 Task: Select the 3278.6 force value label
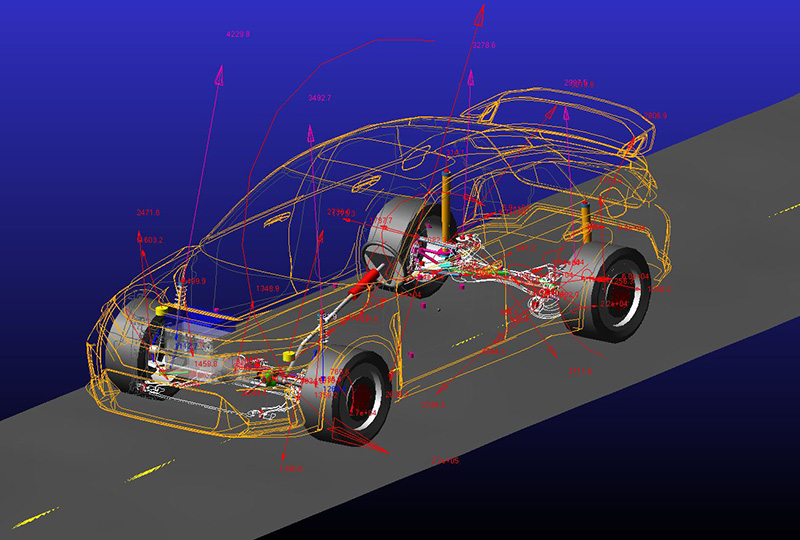click(x=484, y=45)
